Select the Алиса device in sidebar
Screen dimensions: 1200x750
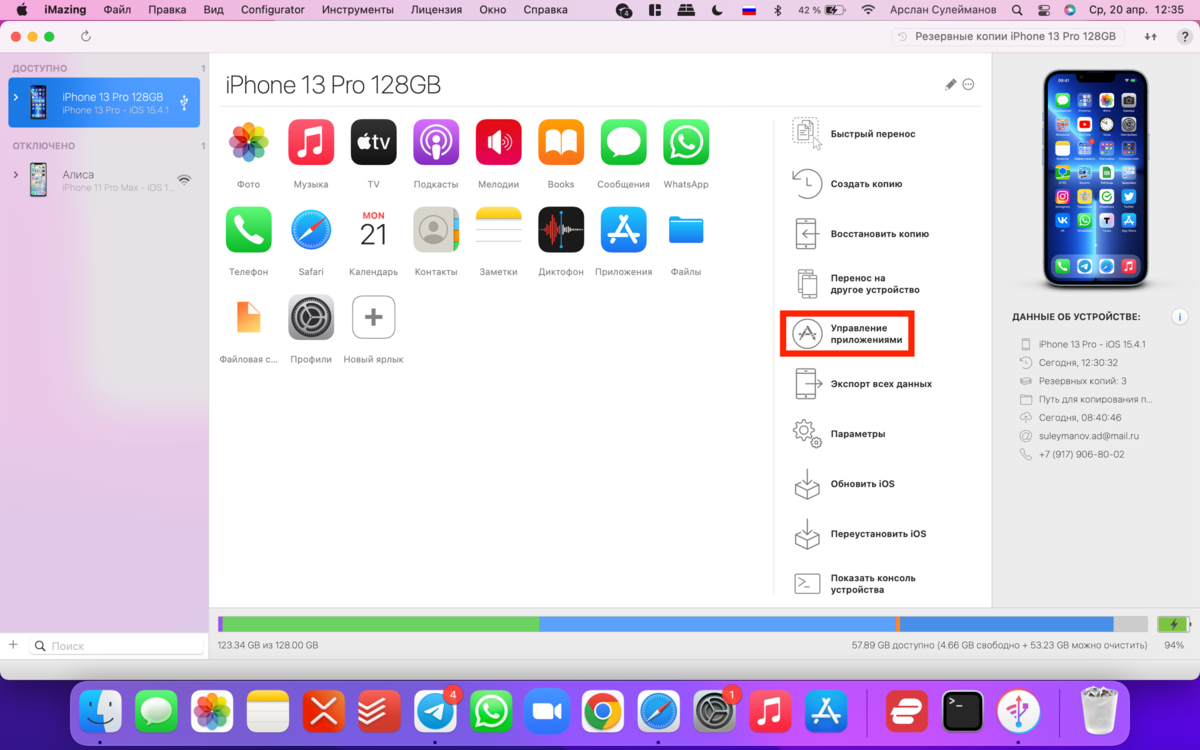pyautogui.click(x=104, y=180)
